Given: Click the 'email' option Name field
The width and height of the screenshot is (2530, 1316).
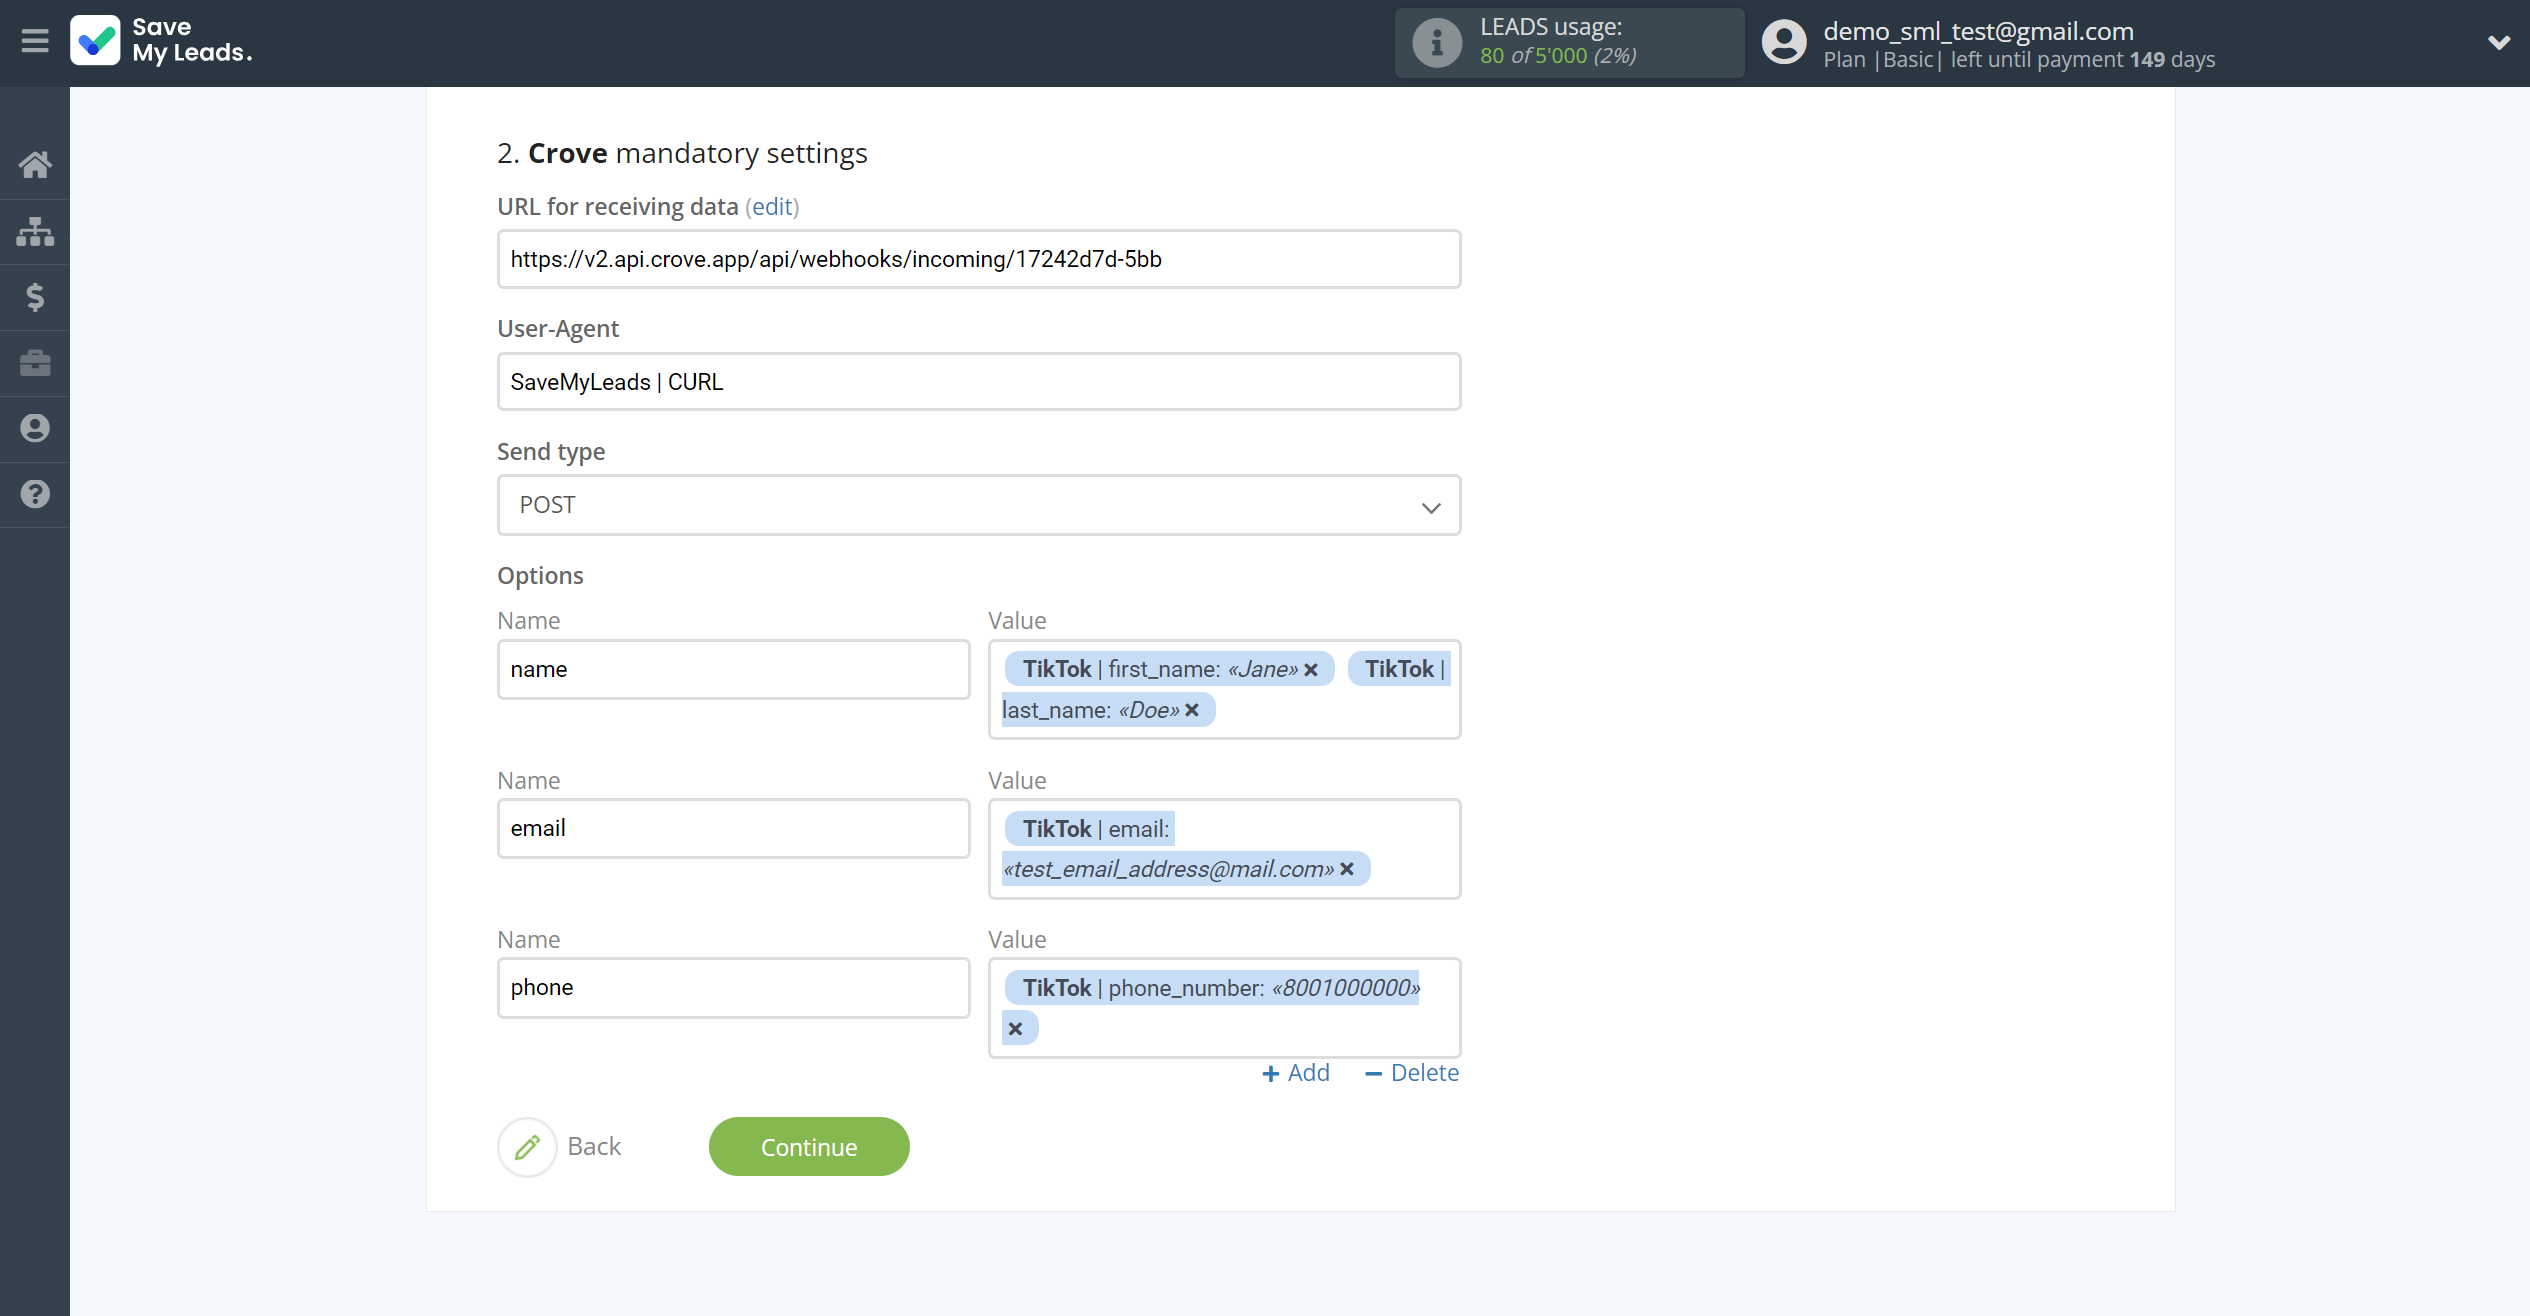Looking at the screenshot, I should 733,828.
